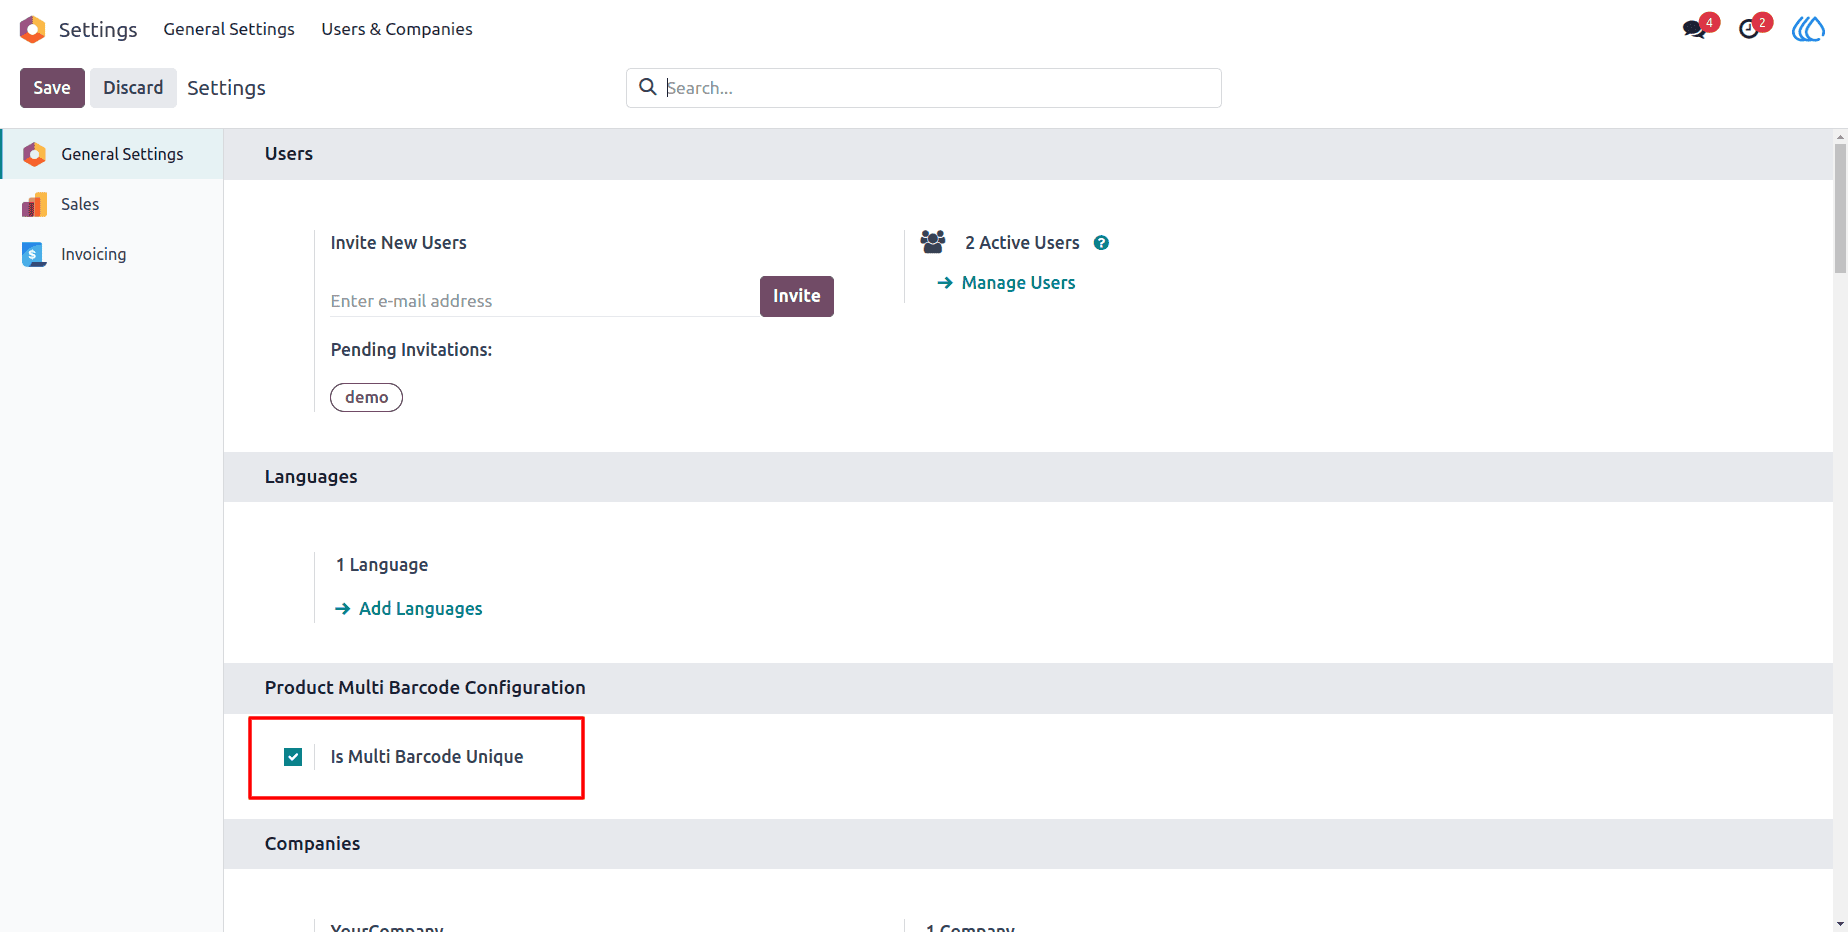Open the activities clock icon
The height and width of the screenshot is (932, 1848).
[x=1749, y=29]
